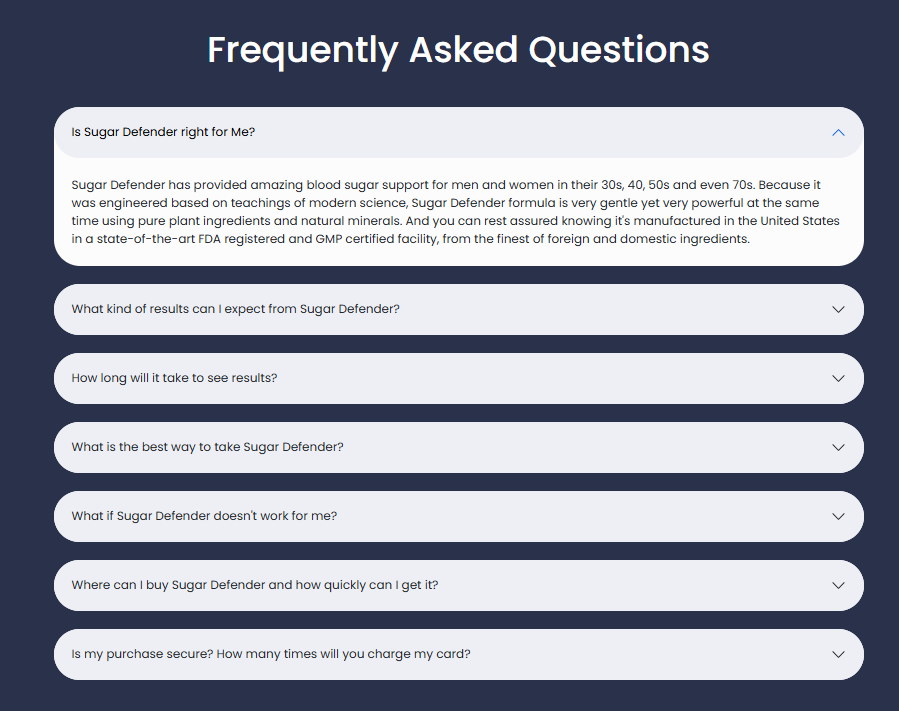Click chevron for 'Where can I buy' question
This screenshot has height=711, width=899.
tap(838, 585)
